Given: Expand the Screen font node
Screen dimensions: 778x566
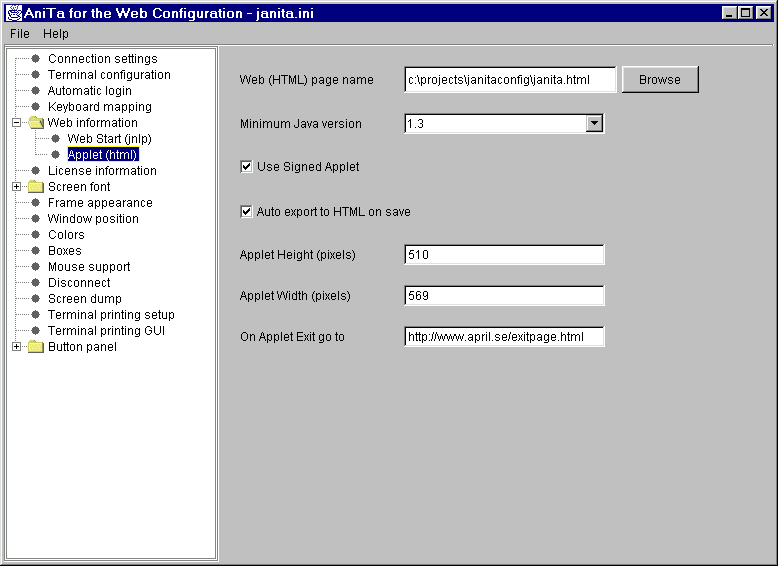Looking at the screenshot, I should point(16,187).
